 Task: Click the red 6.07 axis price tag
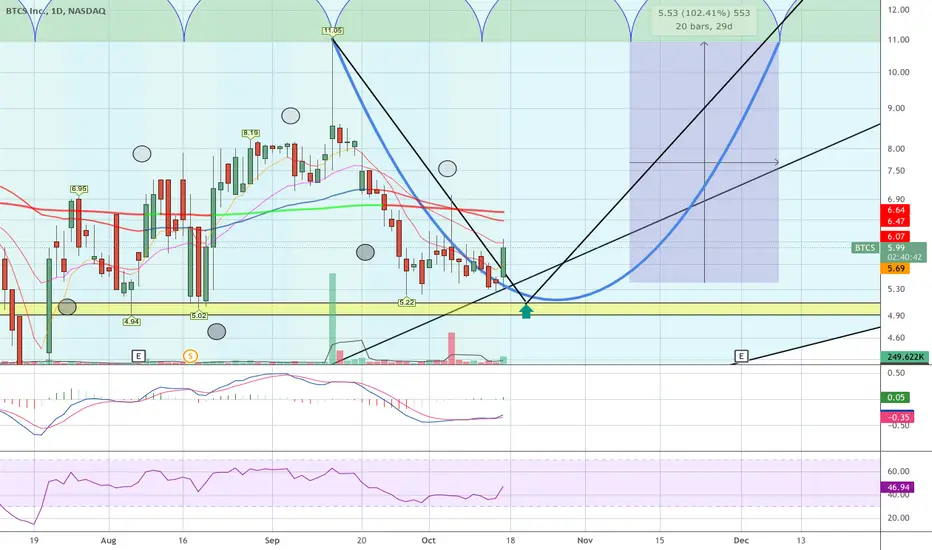tap(895, 237)
